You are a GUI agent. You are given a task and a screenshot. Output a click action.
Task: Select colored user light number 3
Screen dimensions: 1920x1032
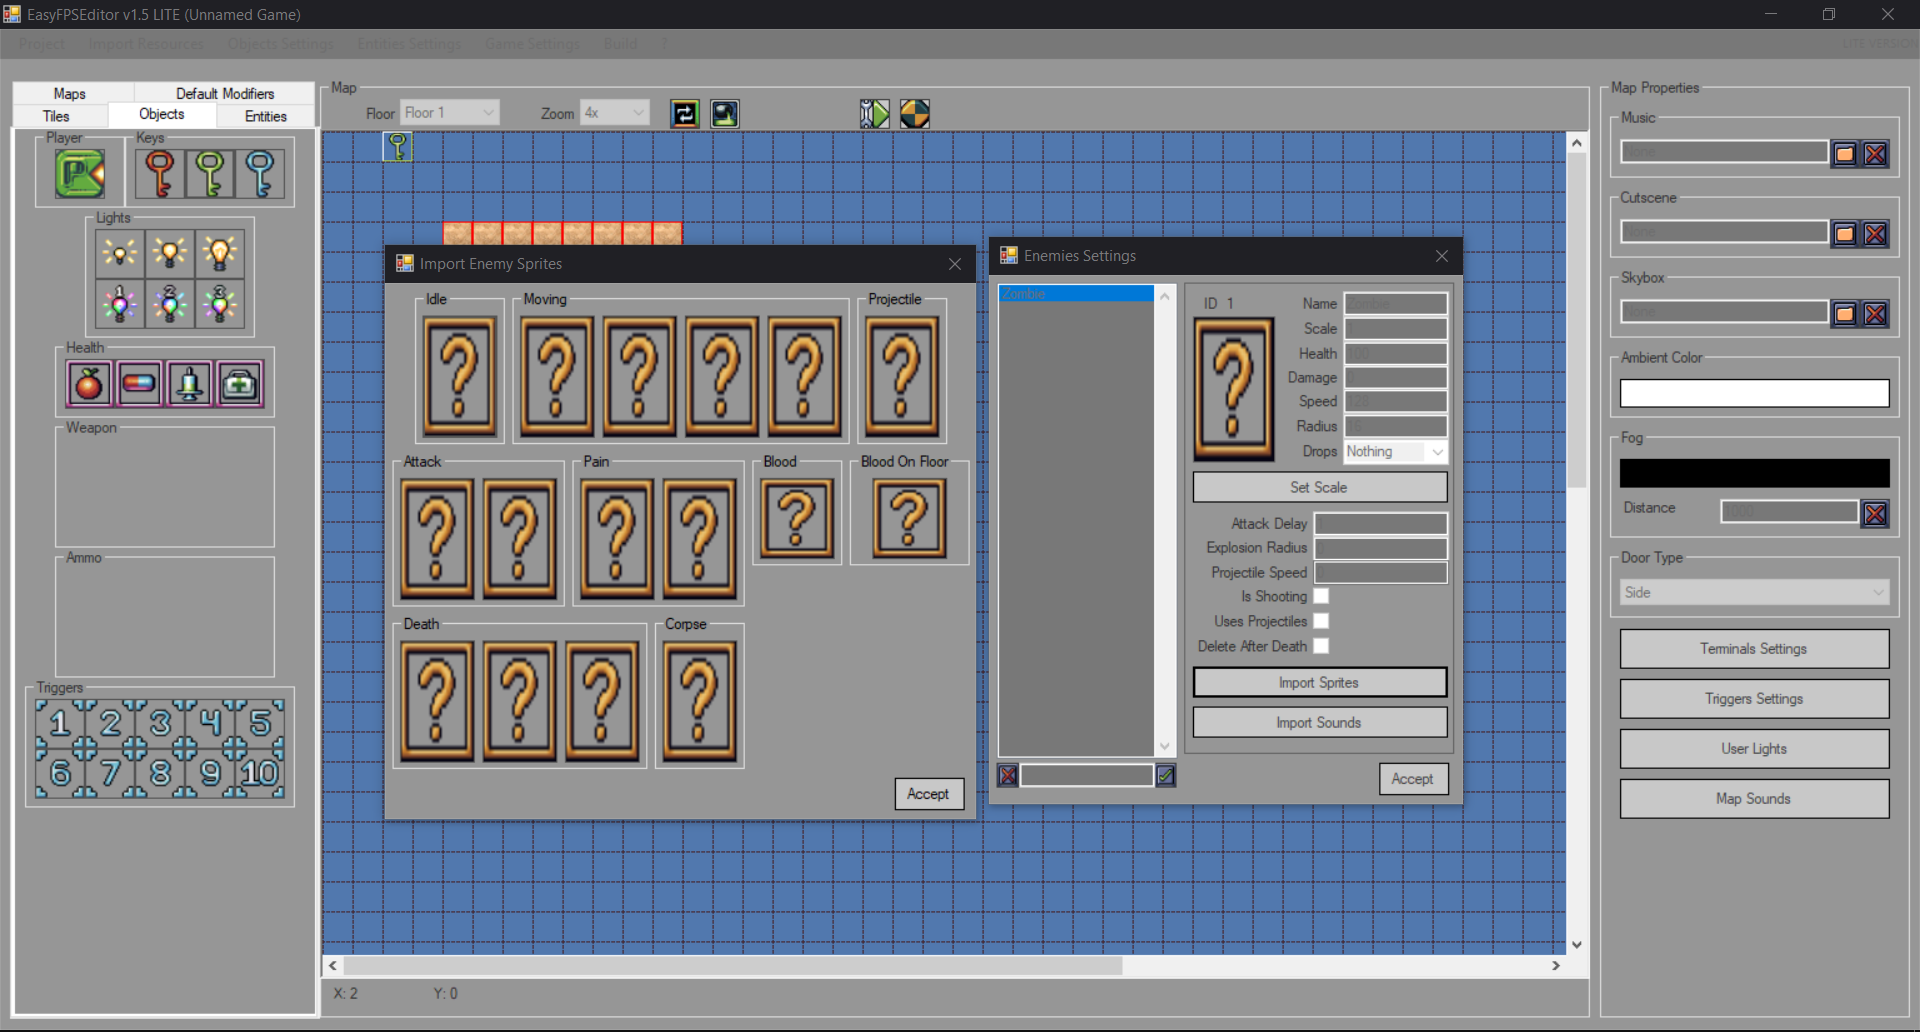tap(220, 304)
